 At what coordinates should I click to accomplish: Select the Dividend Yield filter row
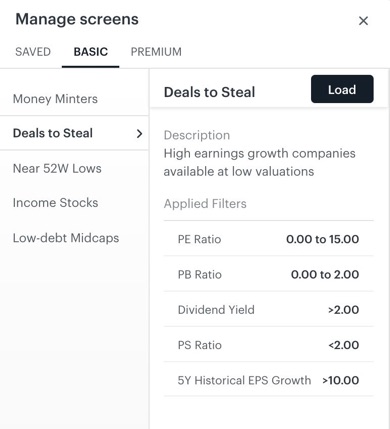pyautogui.click(x=268, y=309)
